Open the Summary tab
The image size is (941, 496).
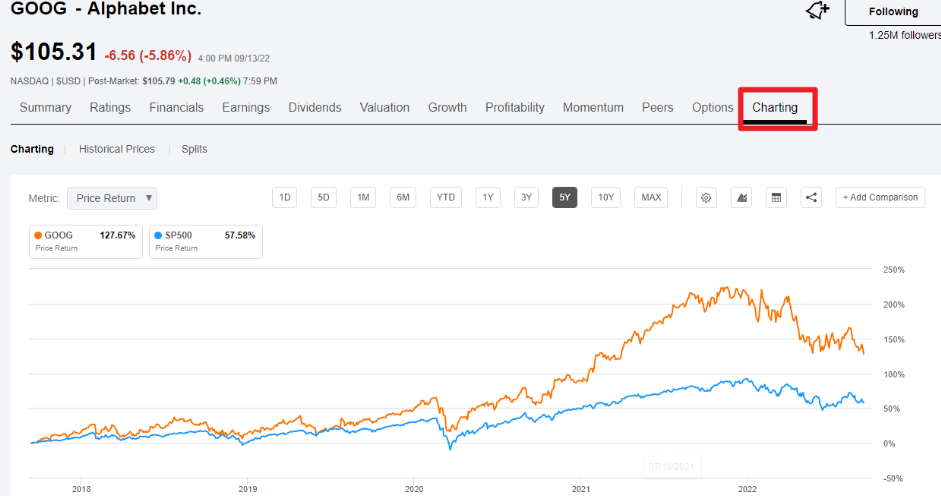pos(46,107)
